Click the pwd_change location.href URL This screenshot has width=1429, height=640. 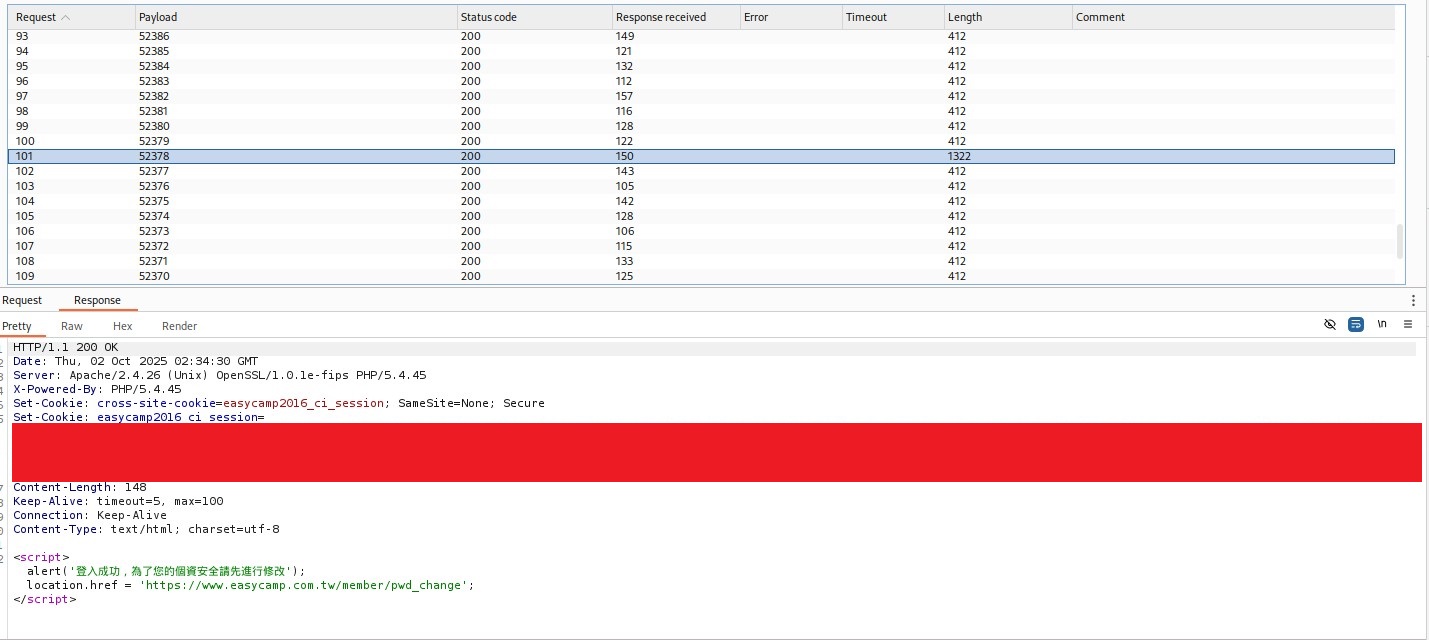pyautogui.click(x=306, y=585)
